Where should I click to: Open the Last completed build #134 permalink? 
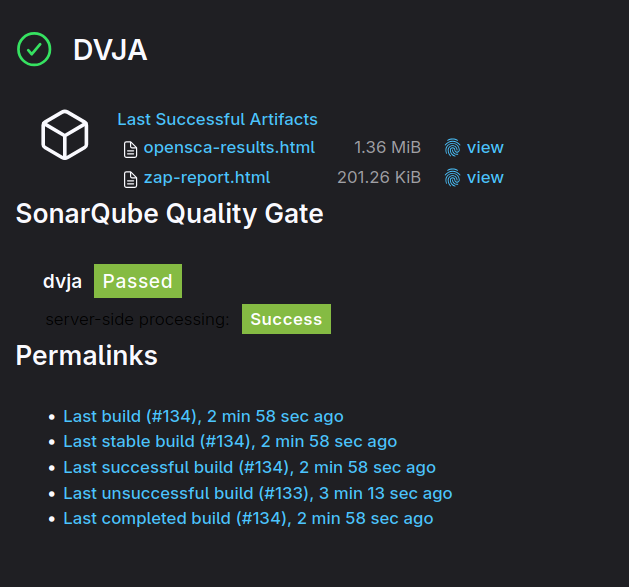click(248, 518)
